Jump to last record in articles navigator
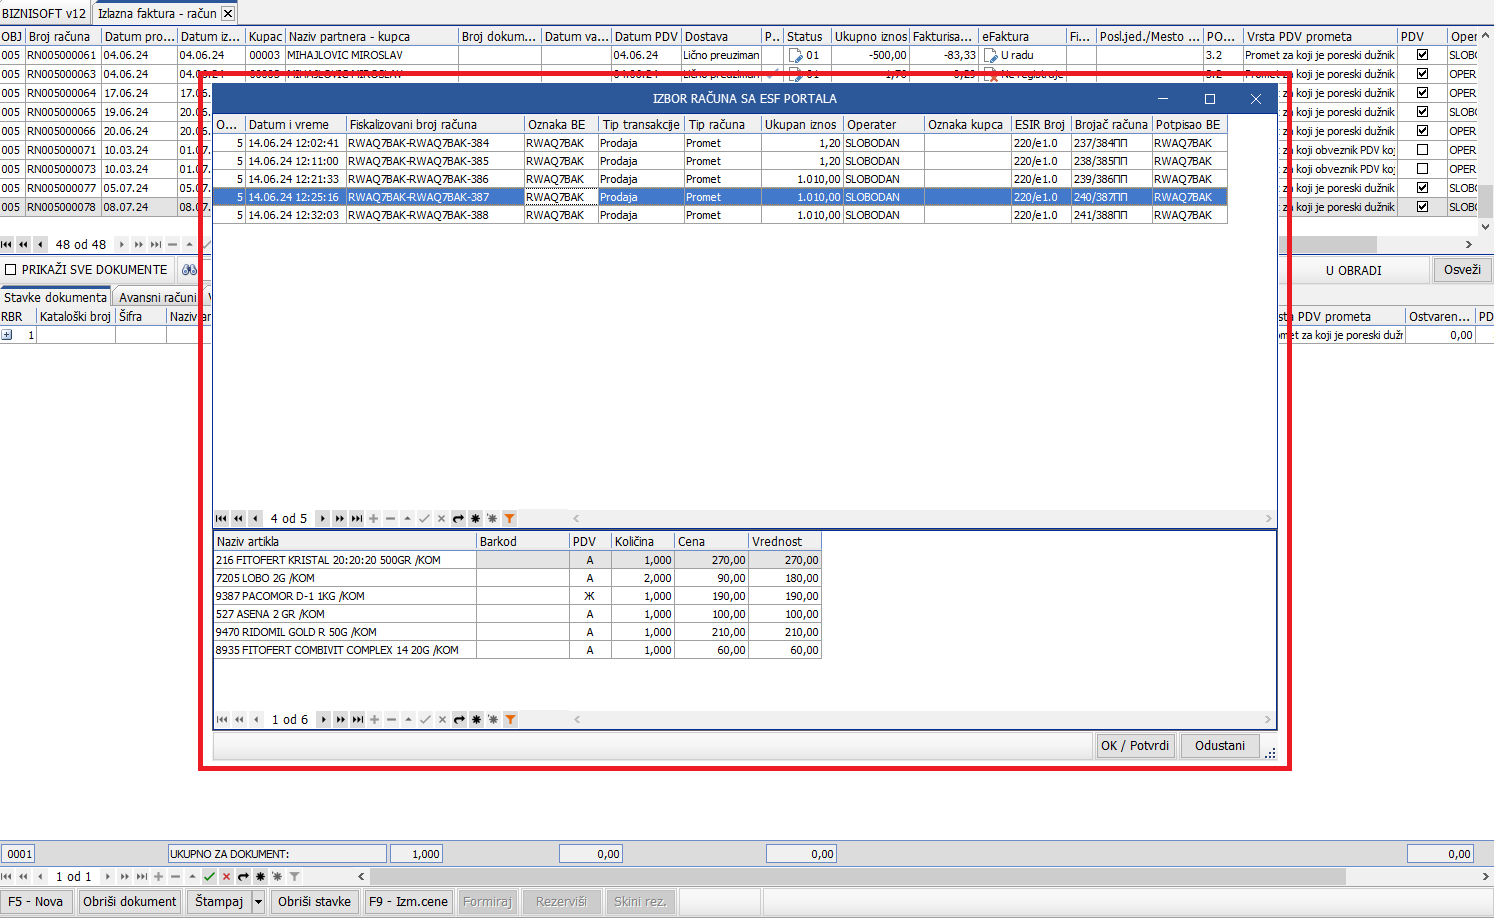Viewport: 1494px width, 918px height. pyautogui.click(x=358, y=719)
